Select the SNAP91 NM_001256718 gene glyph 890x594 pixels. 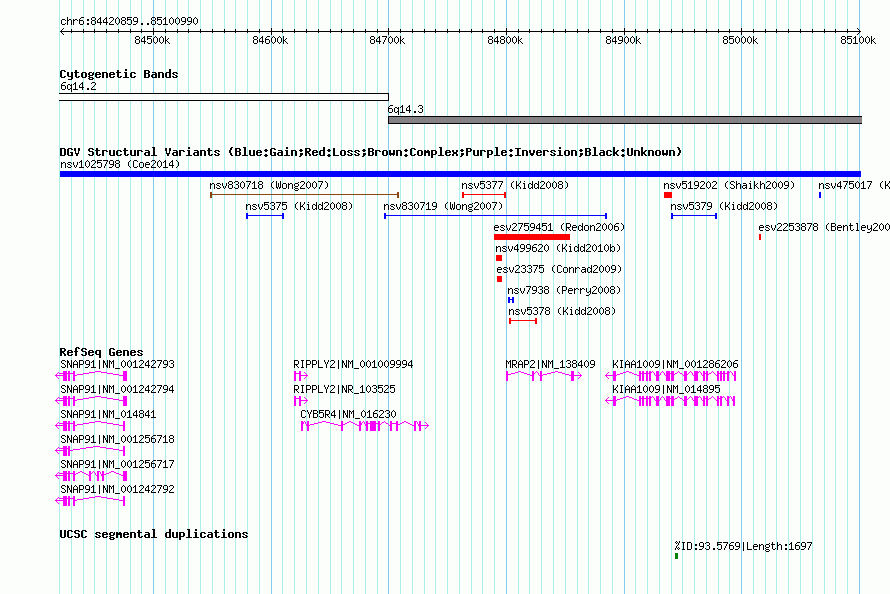pyautogui.click(x=90, y=451)
